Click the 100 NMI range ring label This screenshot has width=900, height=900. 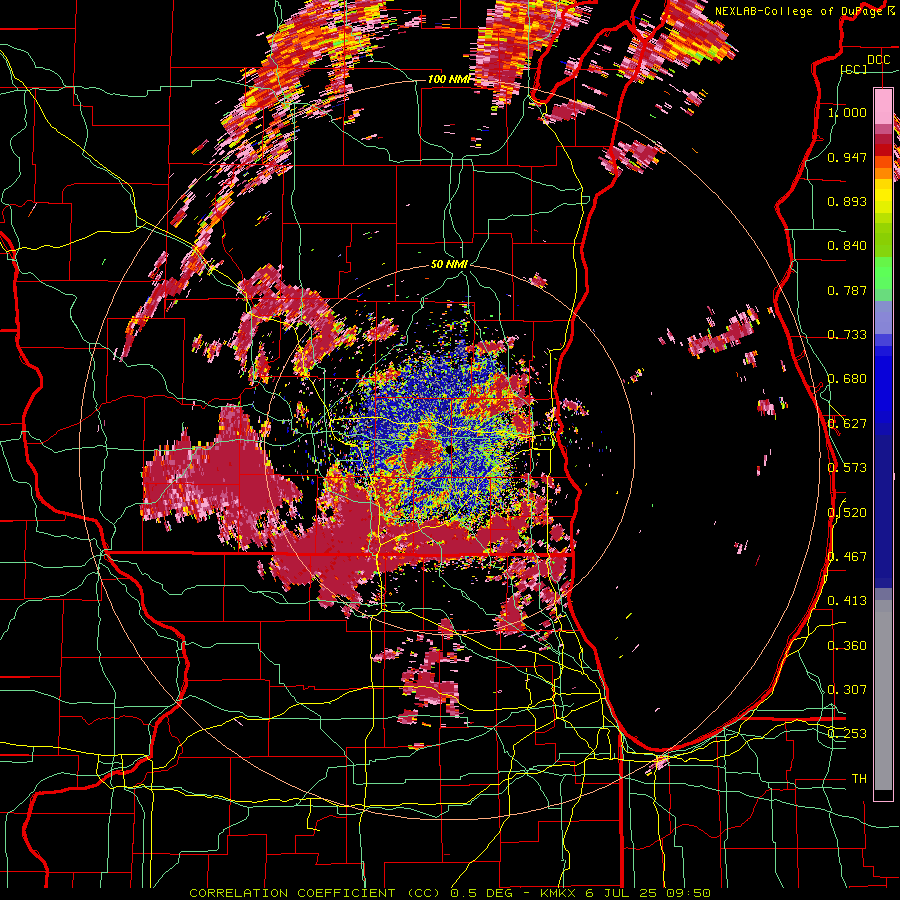448,79
